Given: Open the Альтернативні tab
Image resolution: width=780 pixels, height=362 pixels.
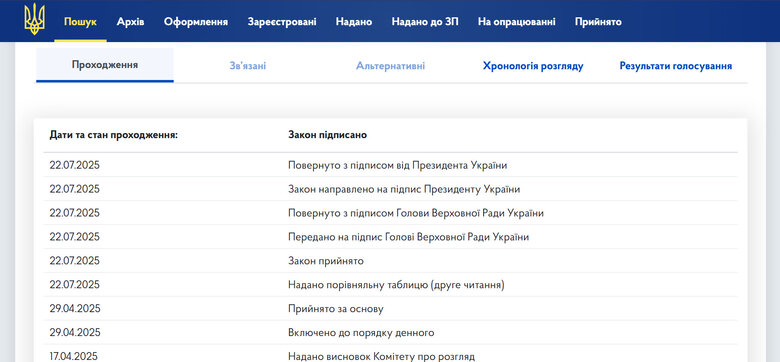Looking at the screenshot, I should tap(390, 66).
